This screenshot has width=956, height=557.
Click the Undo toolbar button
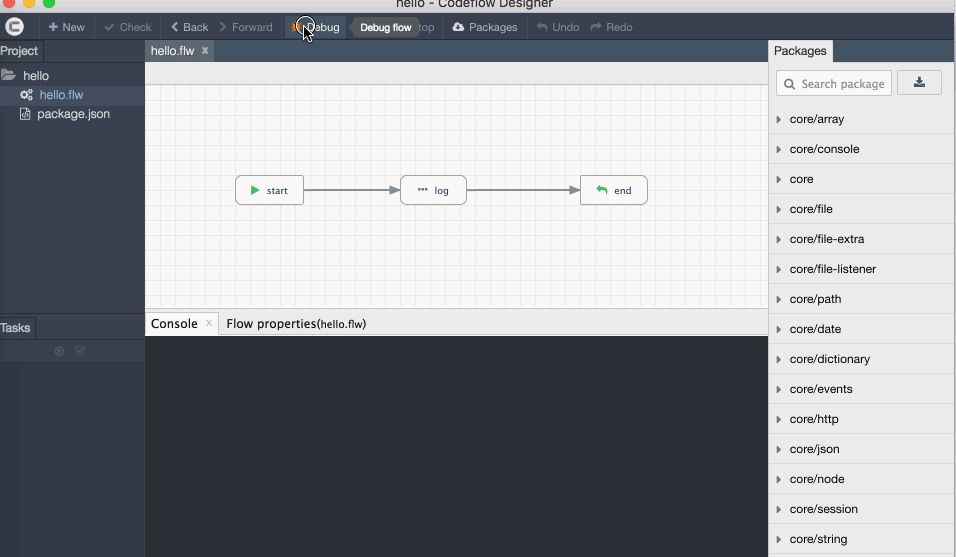558,27
